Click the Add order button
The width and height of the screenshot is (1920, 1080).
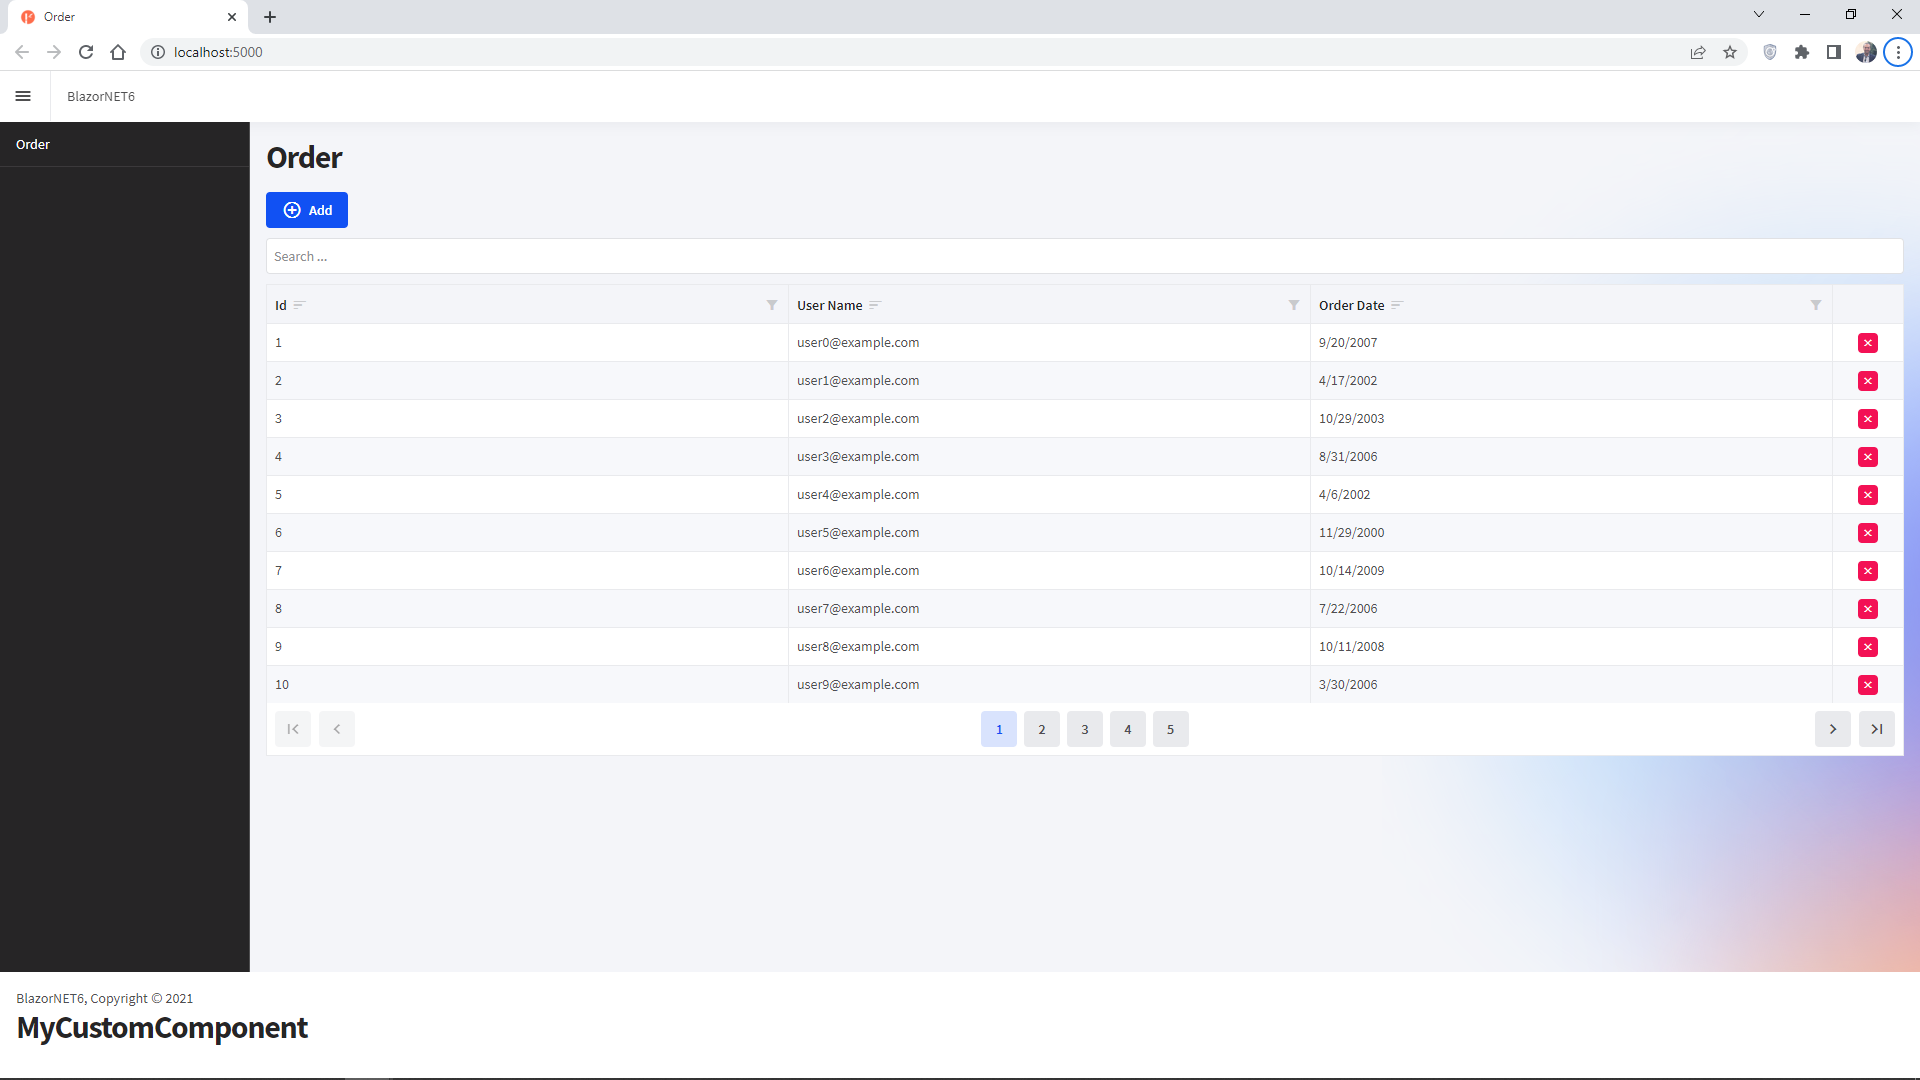click(x=307, y=210)
